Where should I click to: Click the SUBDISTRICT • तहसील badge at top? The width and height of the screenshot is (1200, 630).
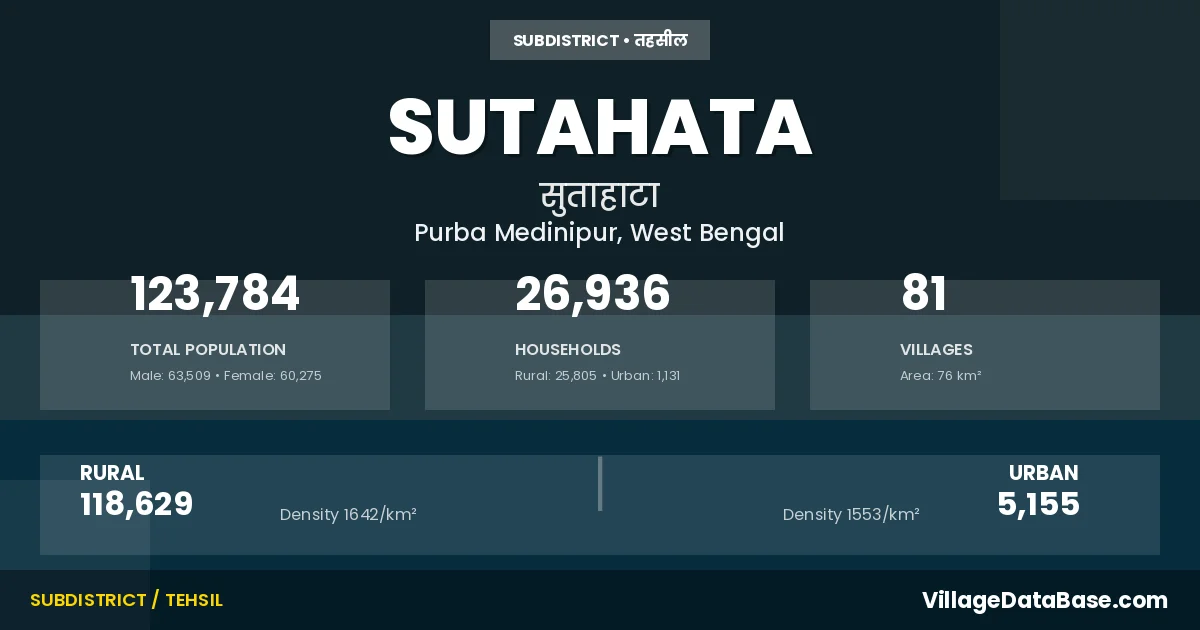tap(600, 40)
